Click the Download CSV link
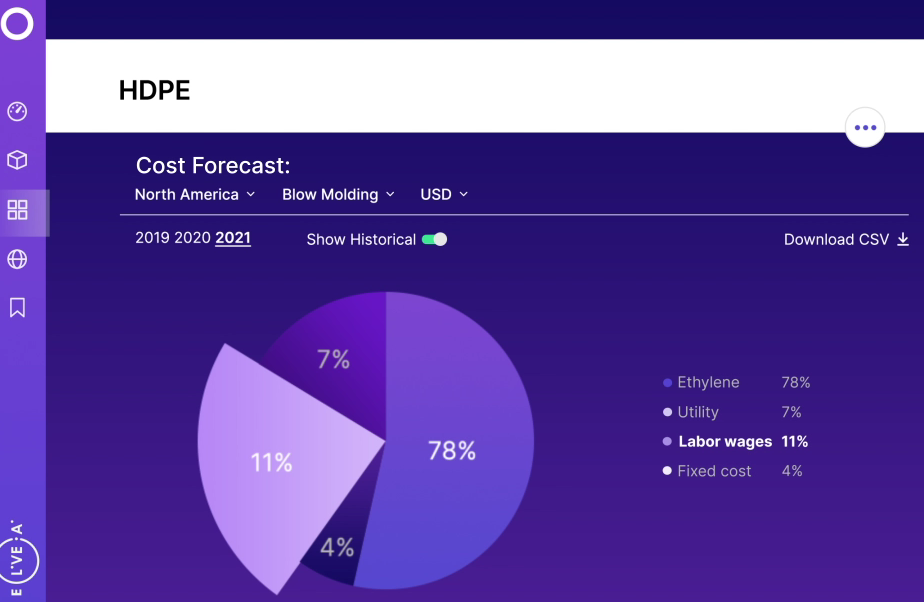Screen dimensions: 924x602 point(837,240)
